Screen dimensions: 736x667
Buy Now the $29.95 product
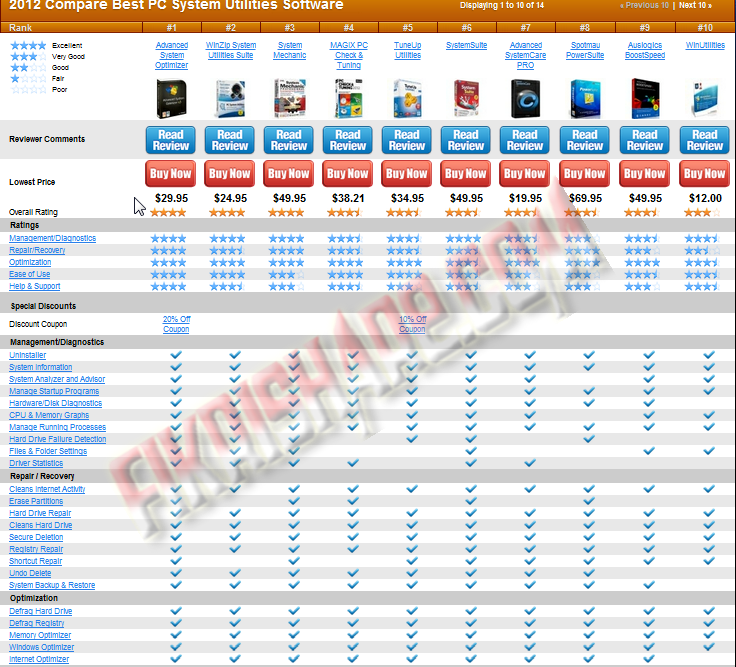tap(171, 174)
